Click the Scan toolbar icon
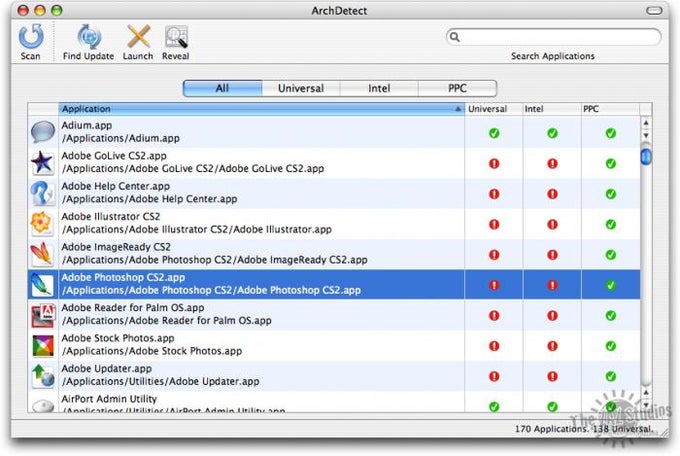Screen dimensions: 680x456 [31, 36]
